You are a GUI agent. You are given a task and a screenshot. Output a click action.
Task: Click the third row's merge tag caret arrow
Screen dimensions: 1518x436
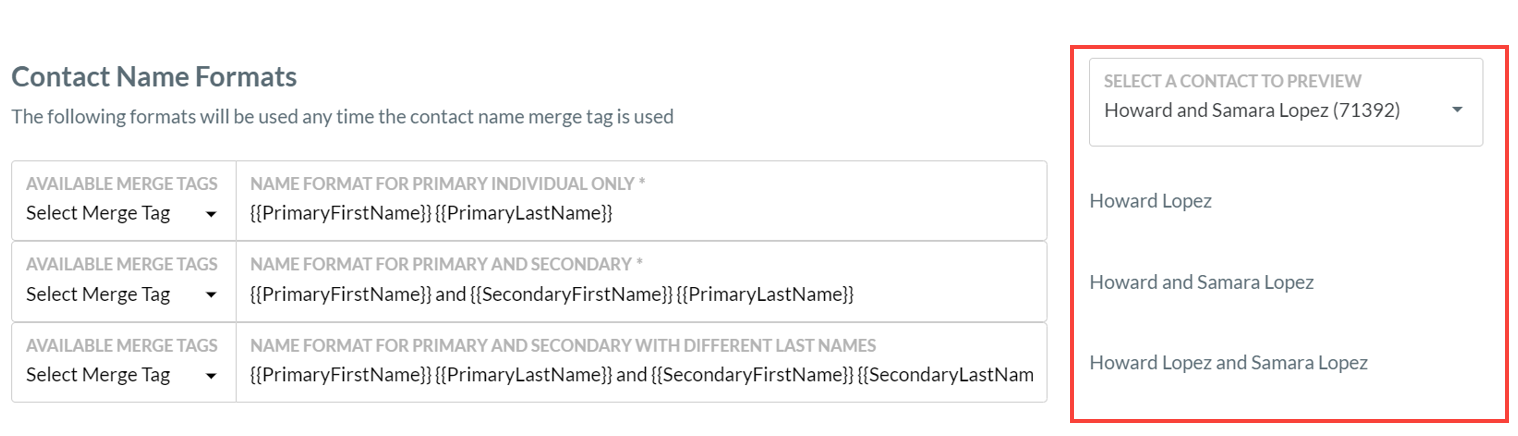[210, 375]
